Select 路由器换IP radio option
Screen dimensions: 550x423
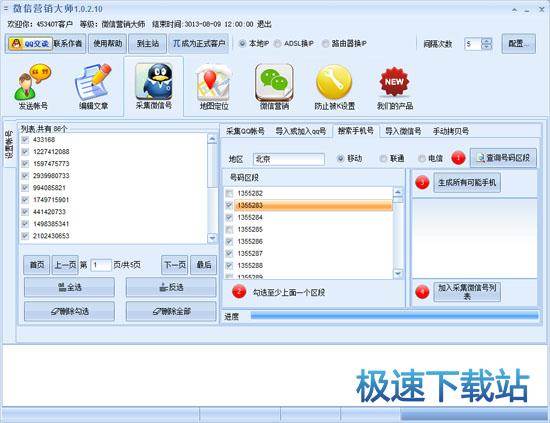[326, 44]
